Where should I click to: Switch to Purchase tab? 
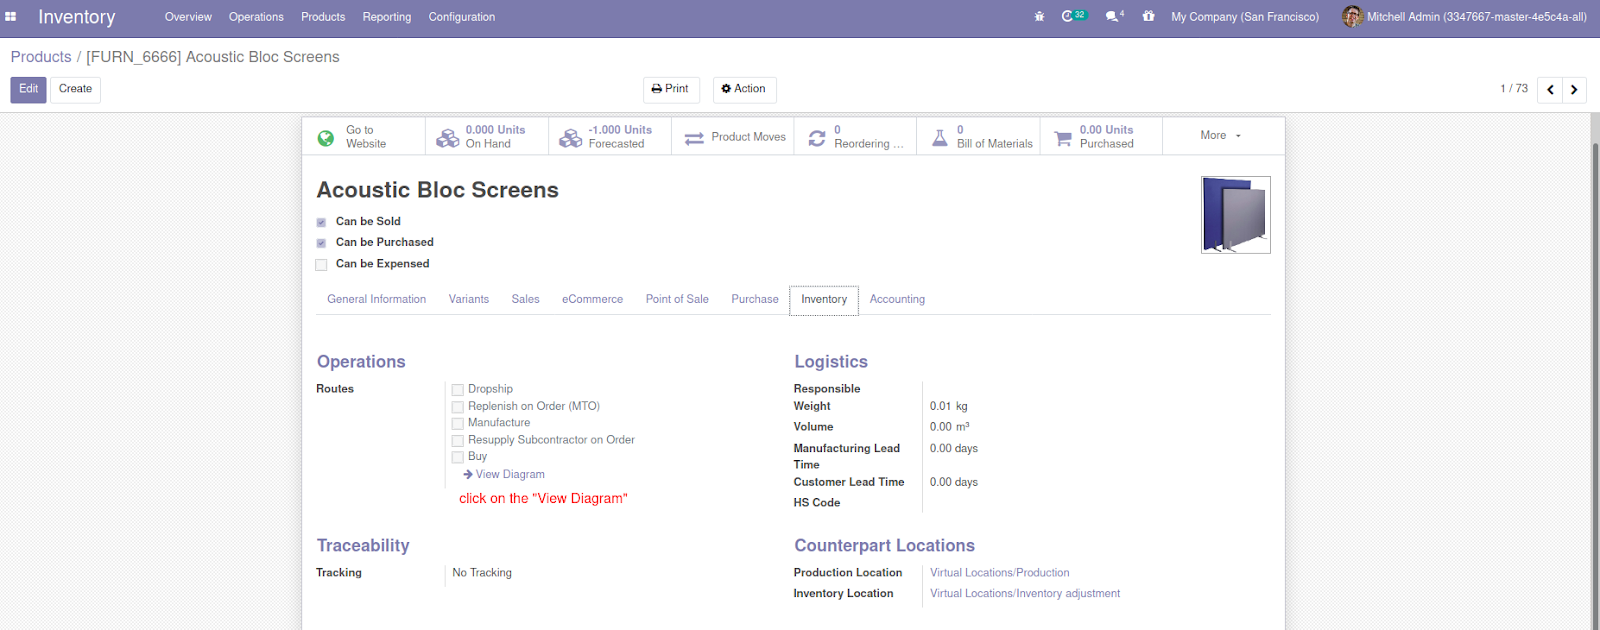pos(755,300)
